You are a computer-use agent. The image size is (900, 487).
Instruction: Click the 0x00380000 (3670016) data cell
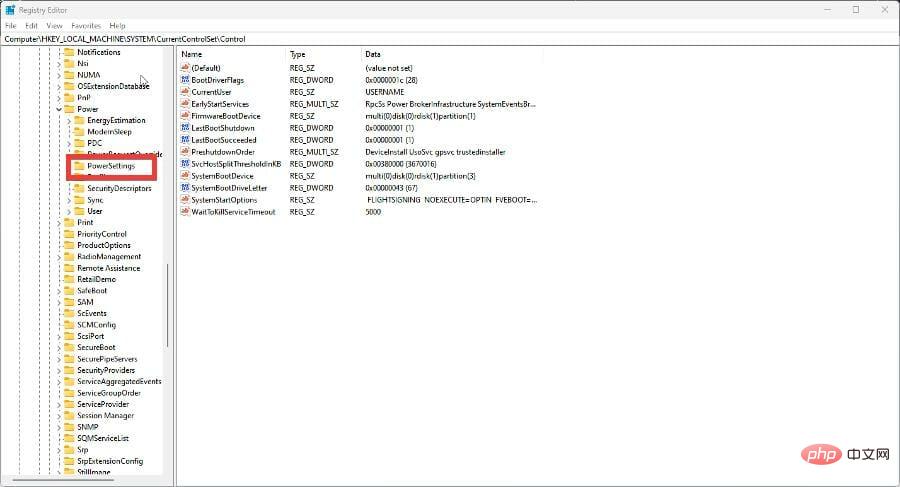pyautogui.click(x=401, y=164)
